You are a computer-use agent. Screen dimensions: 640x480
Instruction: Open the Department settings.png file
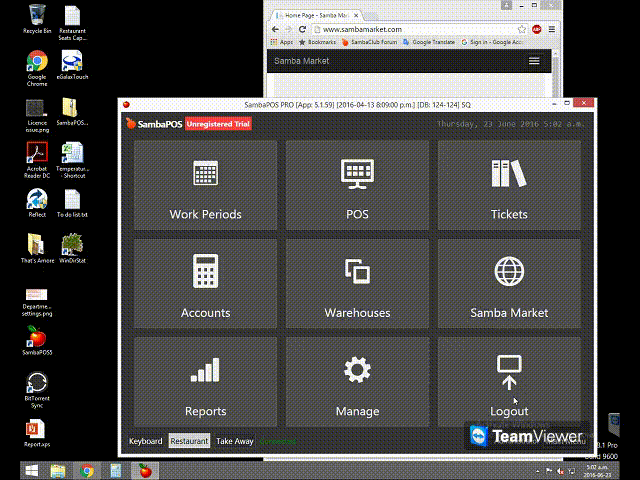[37, 302]
